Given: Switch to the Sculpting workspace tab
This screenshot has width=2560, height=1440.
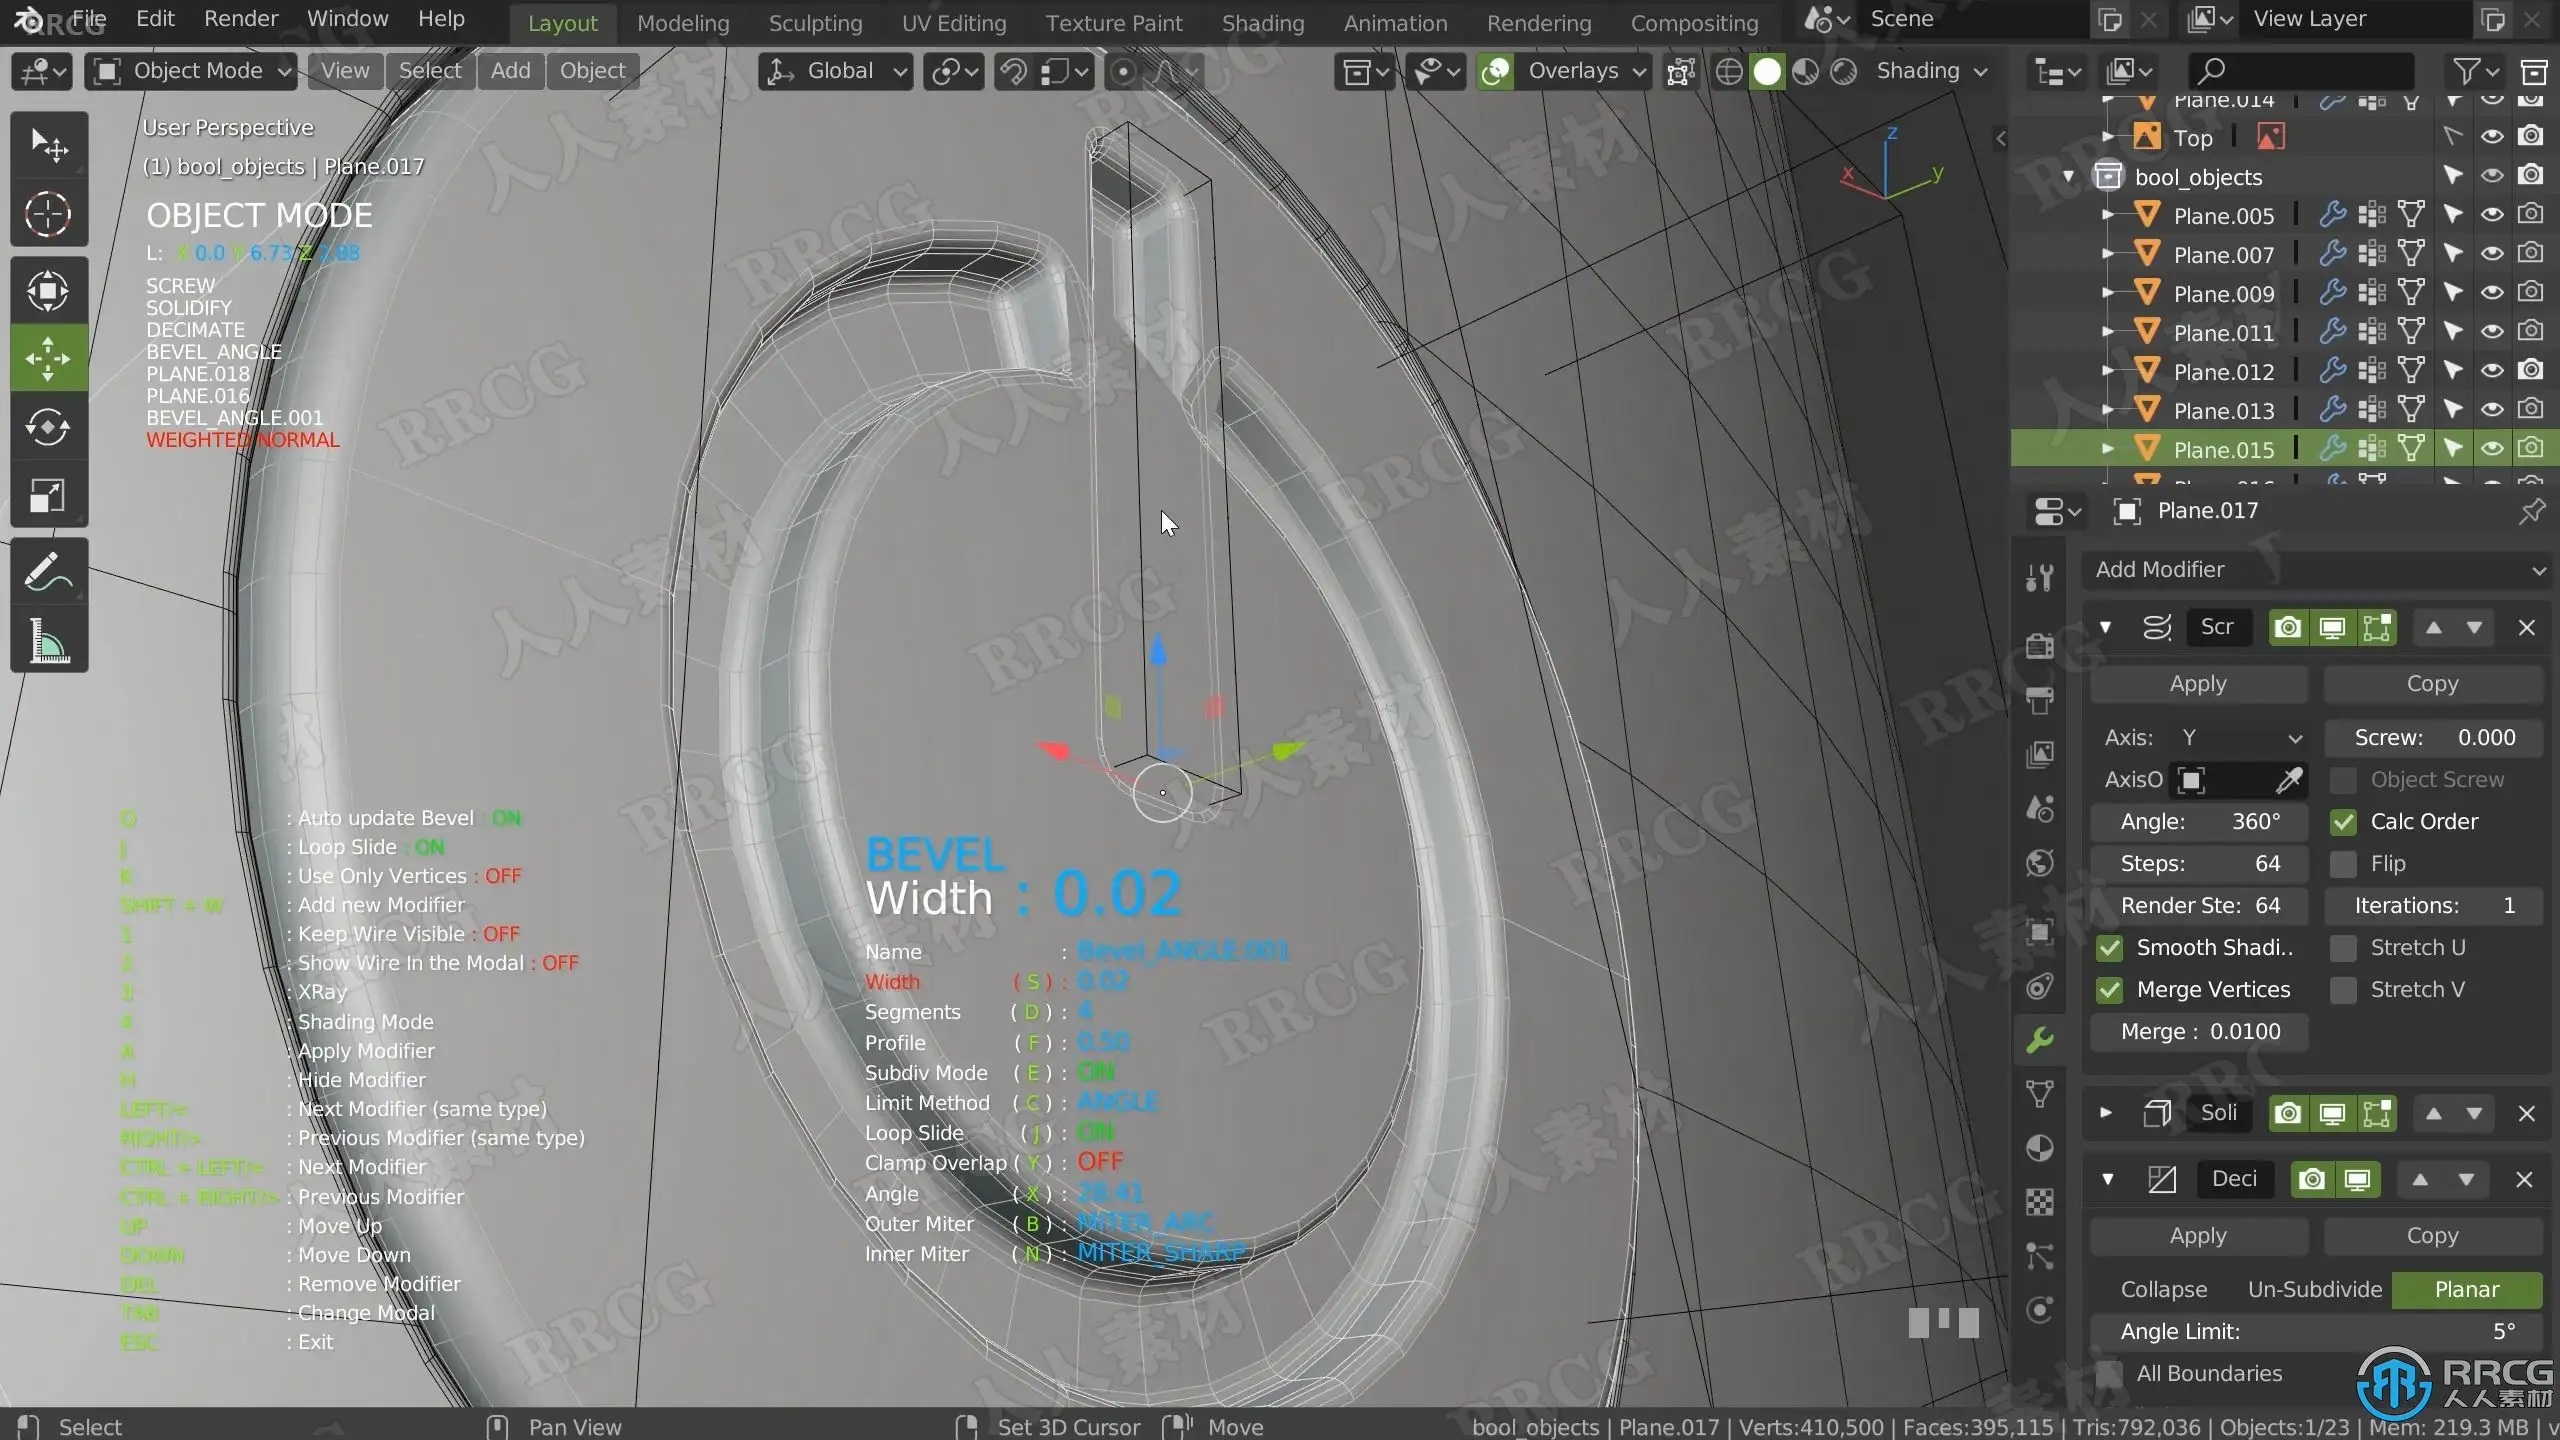Looking at the screenshot, I should (815, 23).
